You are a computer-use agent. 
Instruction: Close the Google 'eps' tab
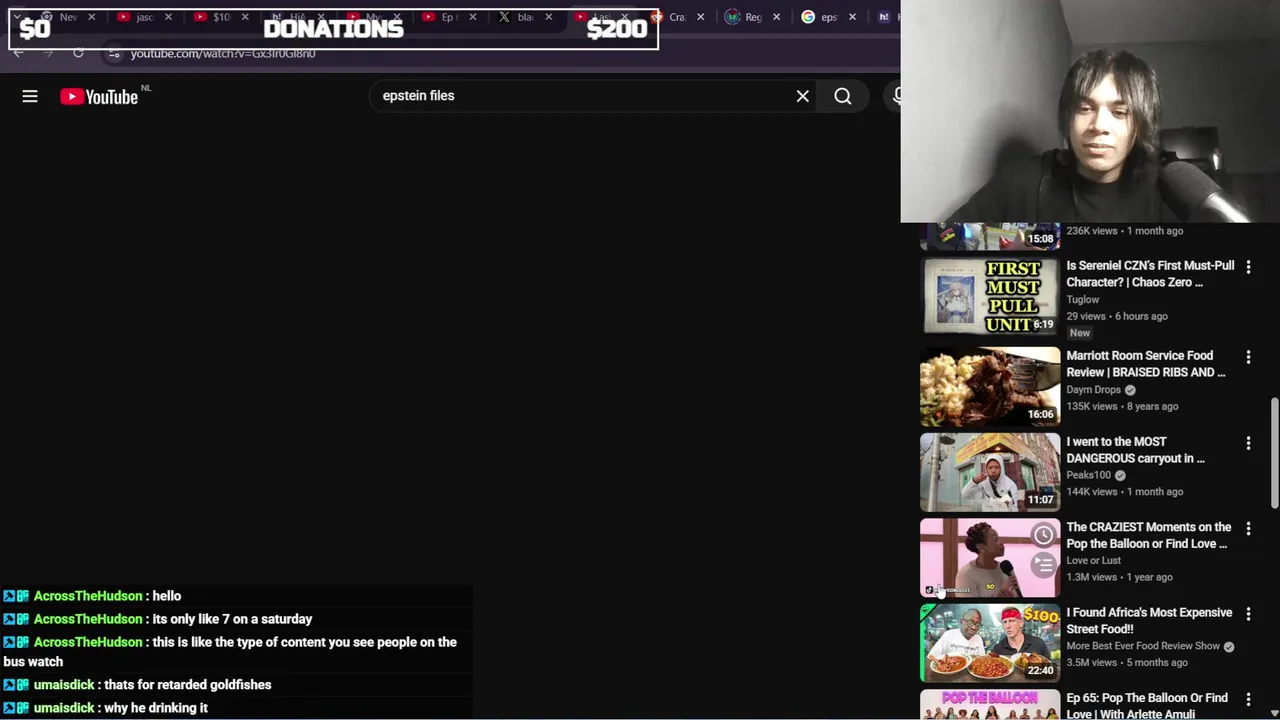[852, 17]
